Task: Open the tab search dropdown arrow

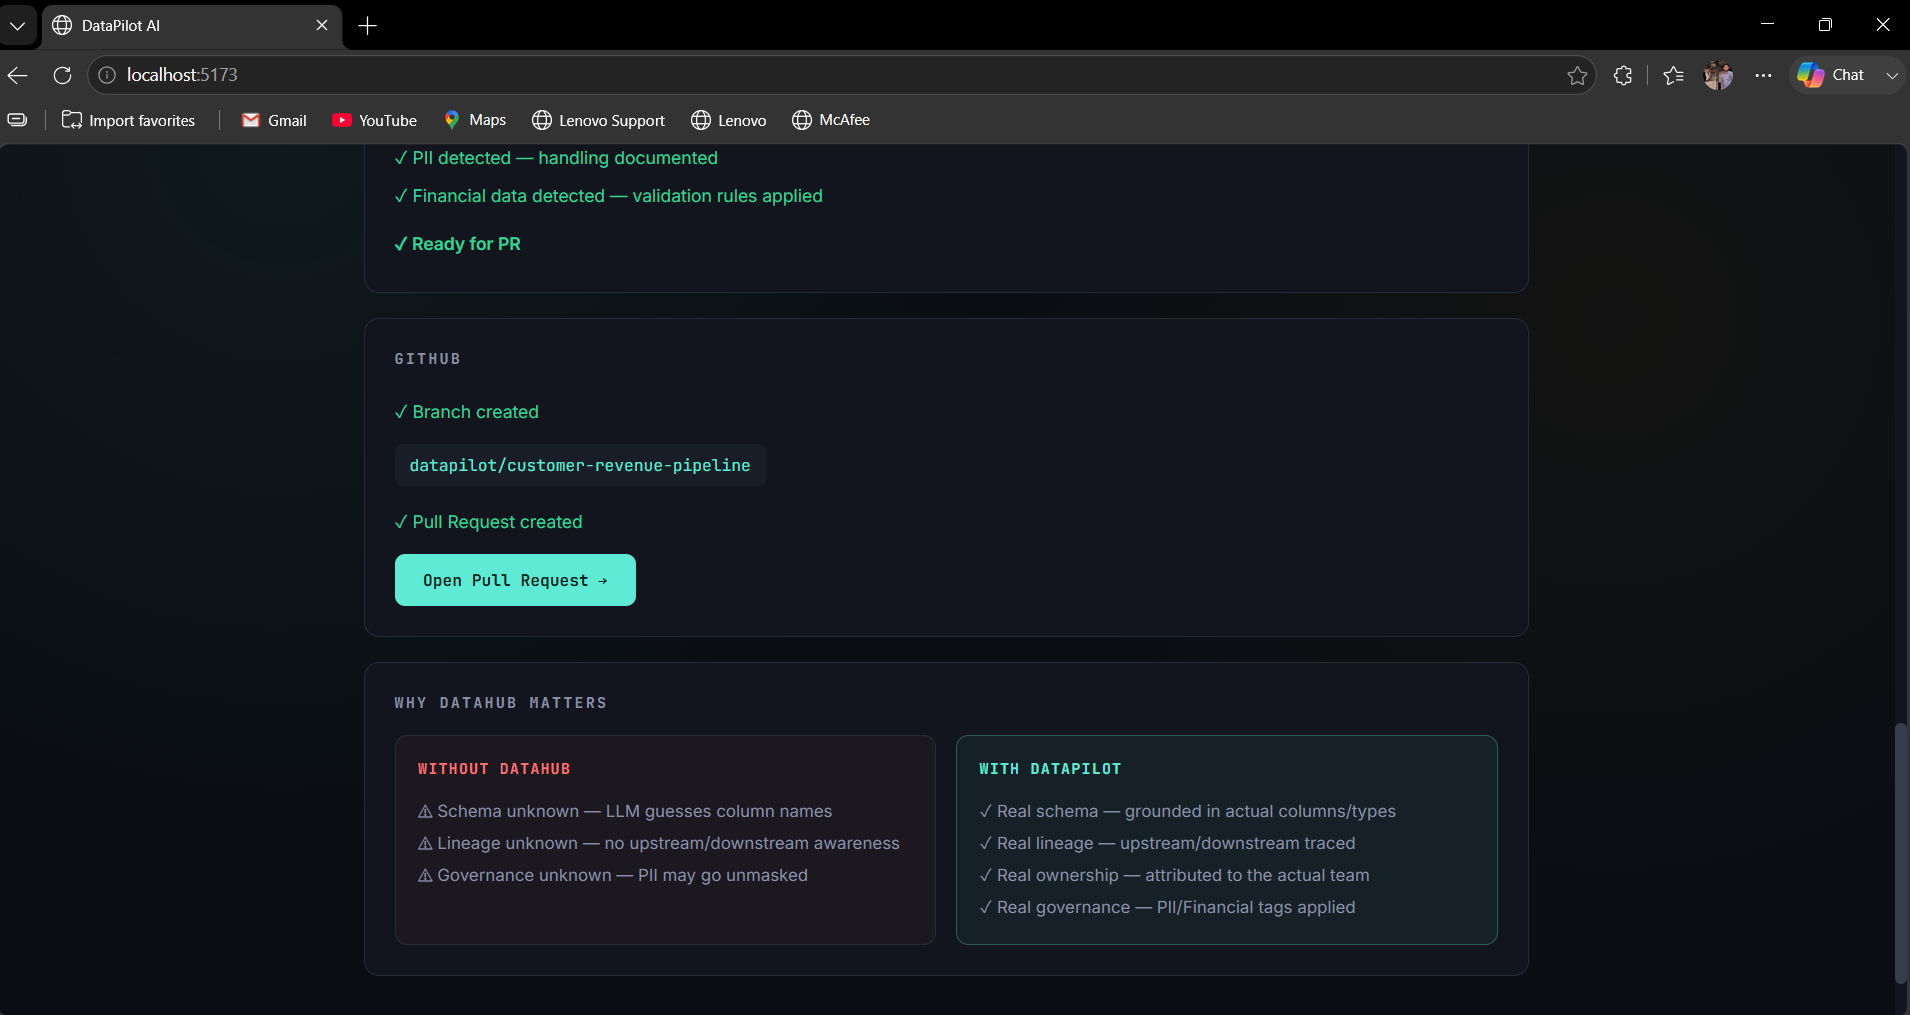Action: [x=17, y=25]
